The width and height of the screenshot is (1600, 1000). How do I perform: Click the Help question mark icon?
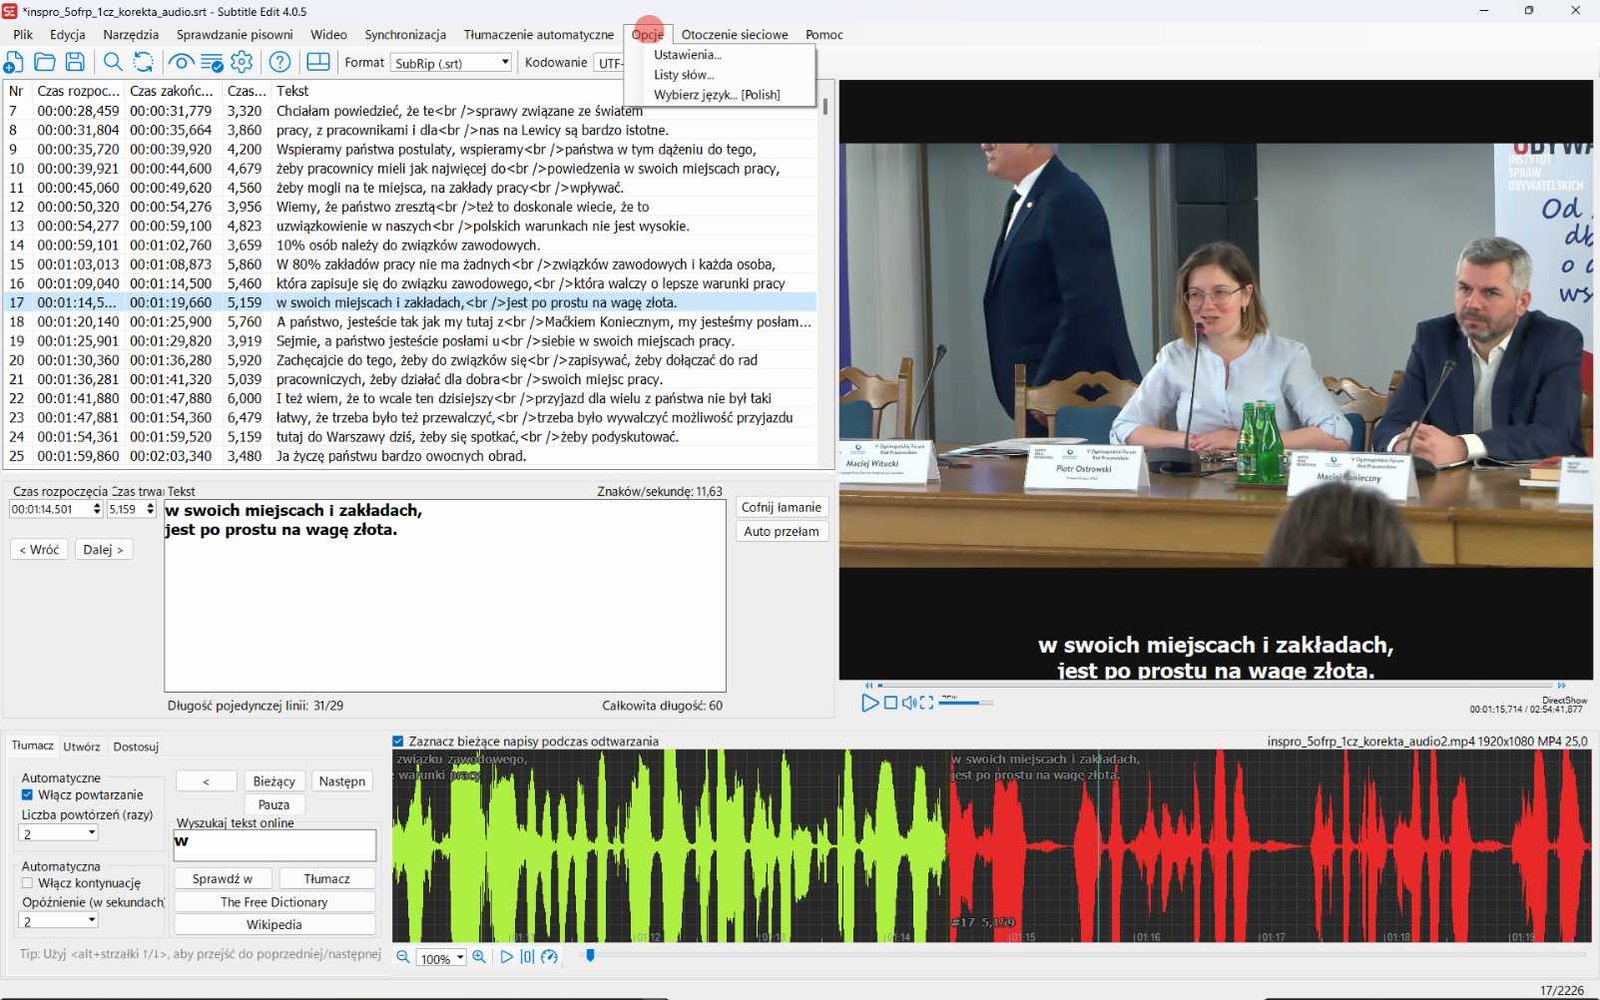280,62
